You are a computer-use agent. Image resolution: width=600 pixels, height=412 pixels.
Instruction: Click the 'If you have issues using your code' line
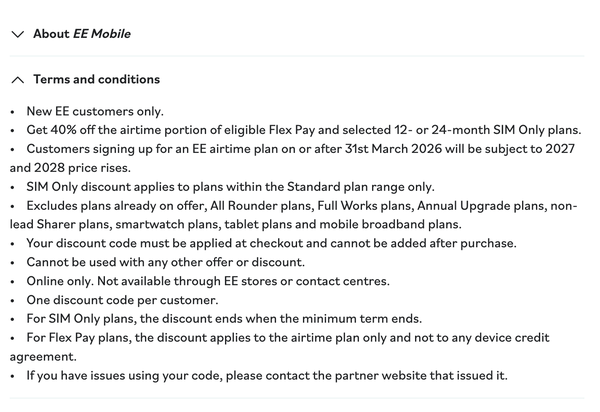[x=267, y=376]
